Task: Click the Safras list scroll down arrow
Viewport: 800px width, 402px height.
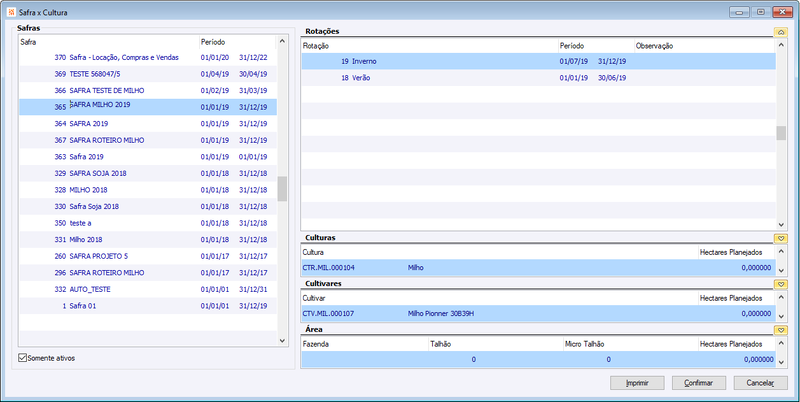Action: 282,340
